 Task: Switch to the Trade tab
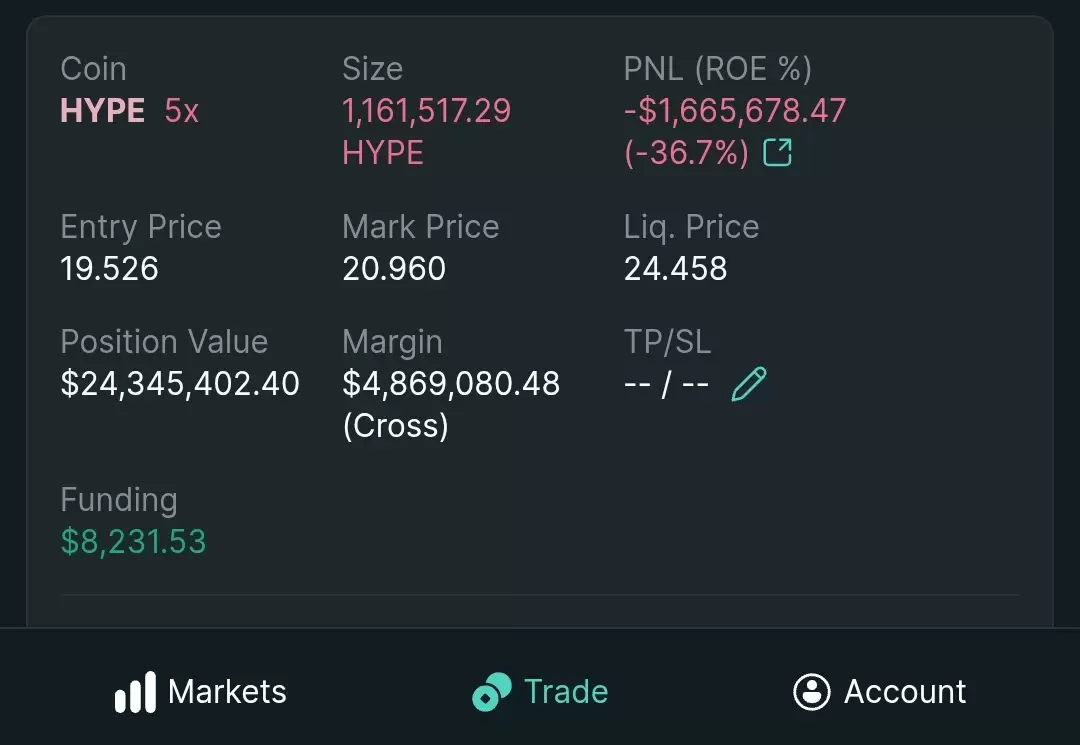click(x=541, y=692)
